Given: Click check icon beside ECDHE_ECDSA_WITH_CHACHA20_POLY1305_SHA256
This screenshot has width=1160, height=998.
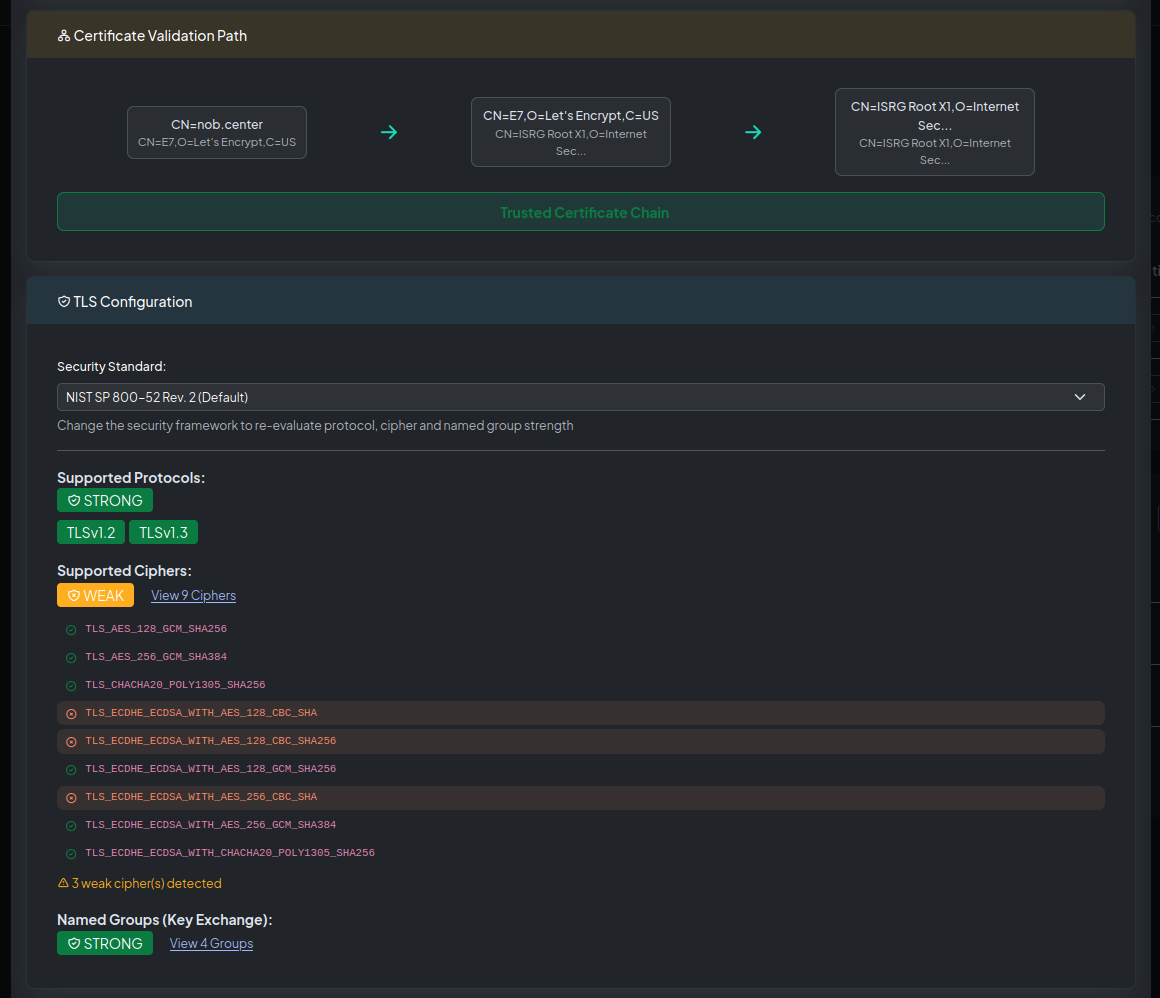Looking at the screenshot, I should pos(71,854).
